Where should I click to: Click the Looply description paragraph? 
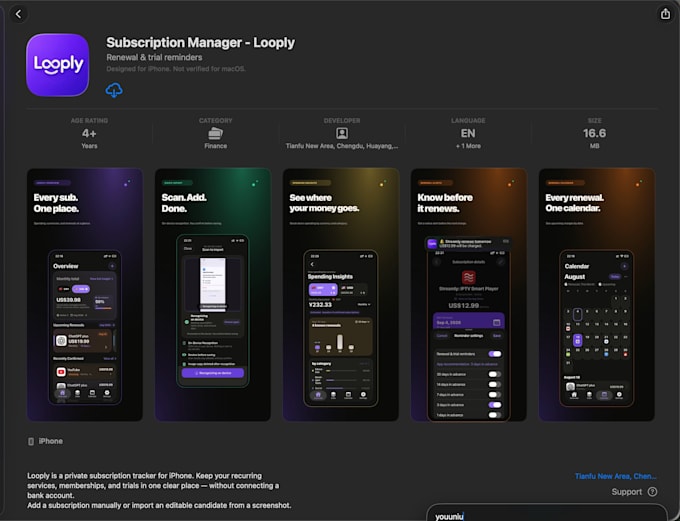click(x=159, y=491)
